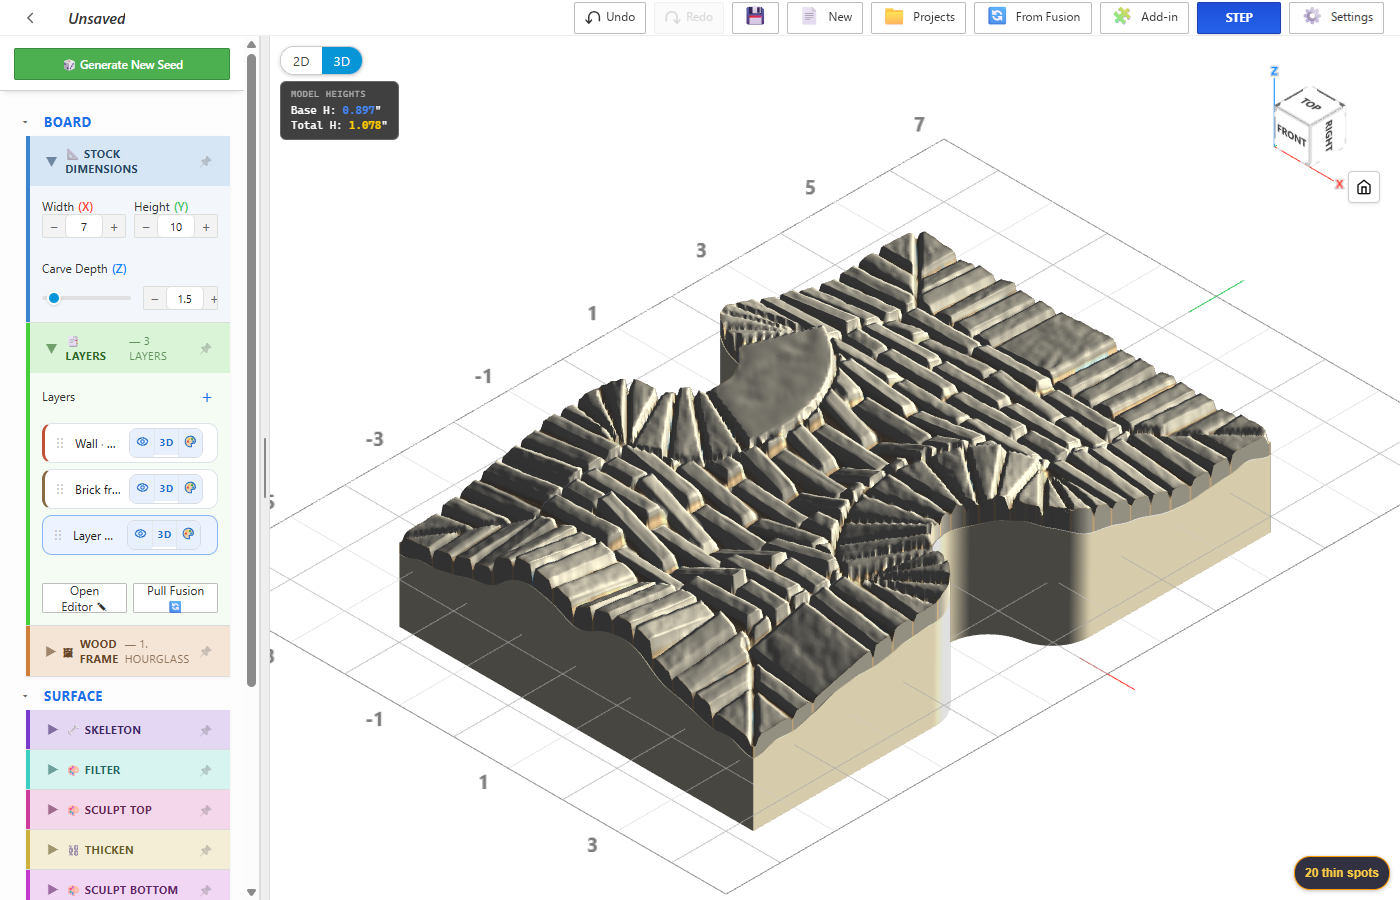Toggle 3D mode on the Layer row

164,535
